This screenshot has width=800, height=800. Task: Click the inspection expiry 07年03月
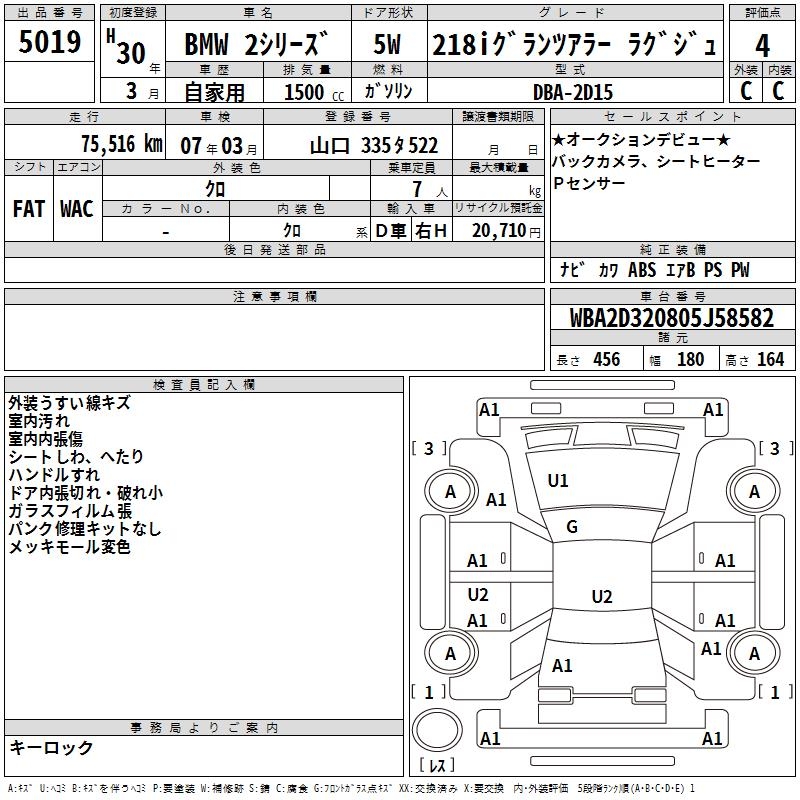[x=219, y=146]
